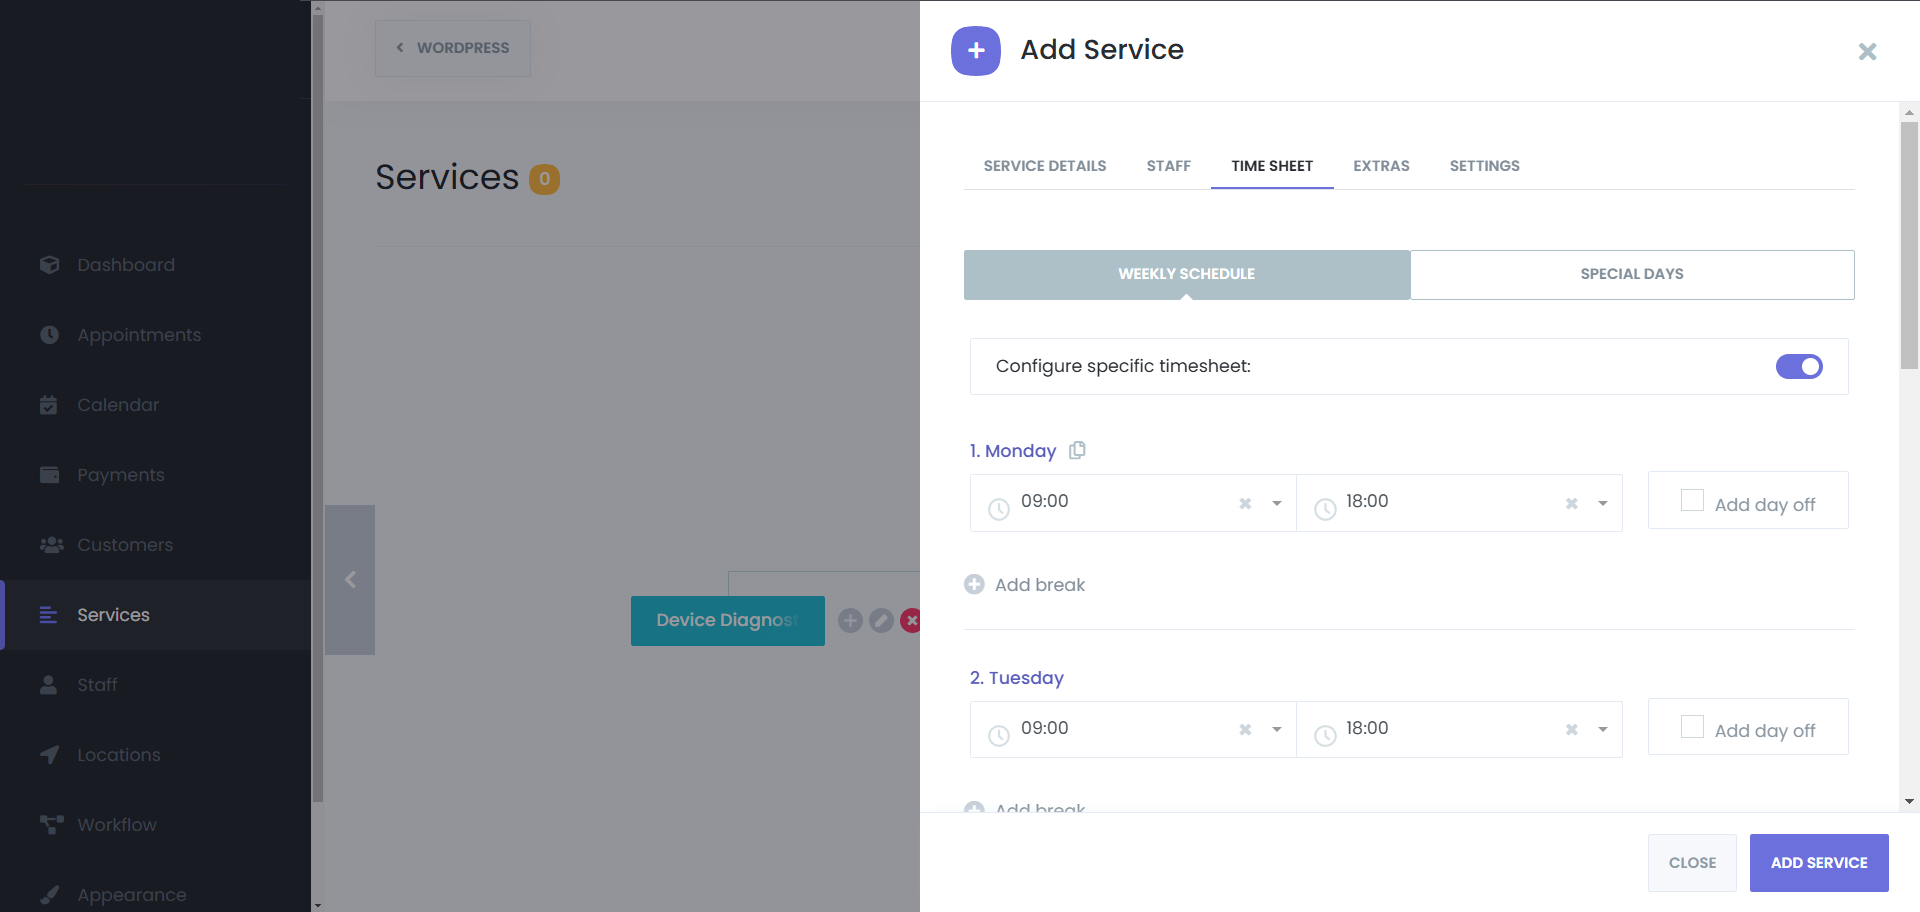Click the sidebar collapse arrow
Screen dimensions: 1920x912
click(x=350, y=580)
